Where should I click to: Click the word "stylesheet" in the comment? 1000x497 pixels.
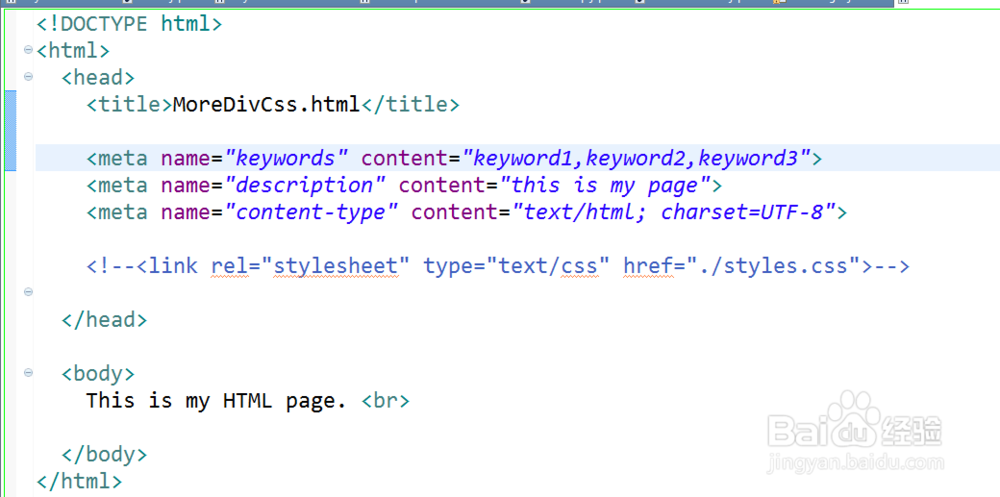click(336, 265)
